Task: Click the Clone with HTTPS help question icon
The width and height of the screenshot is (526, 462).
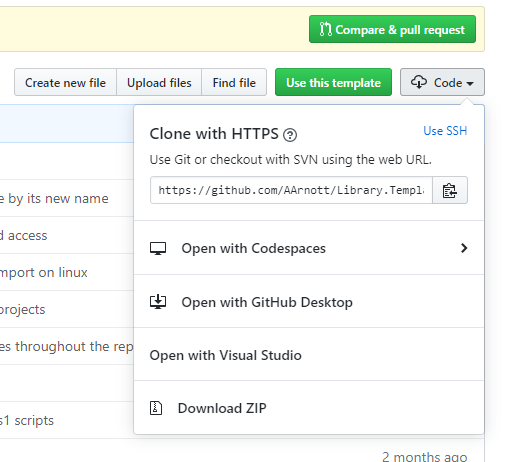Action: (x=290, y=135)
